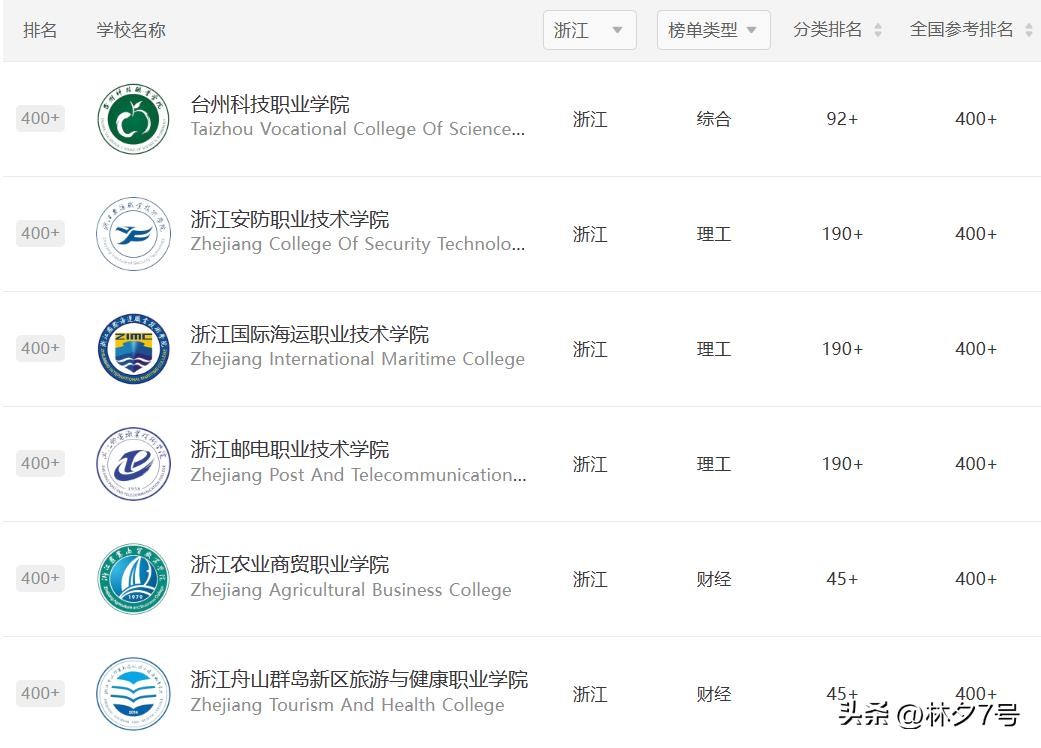
Task: Click Zhejiang Tourism and Health College logo
Action: coord(126,693)
